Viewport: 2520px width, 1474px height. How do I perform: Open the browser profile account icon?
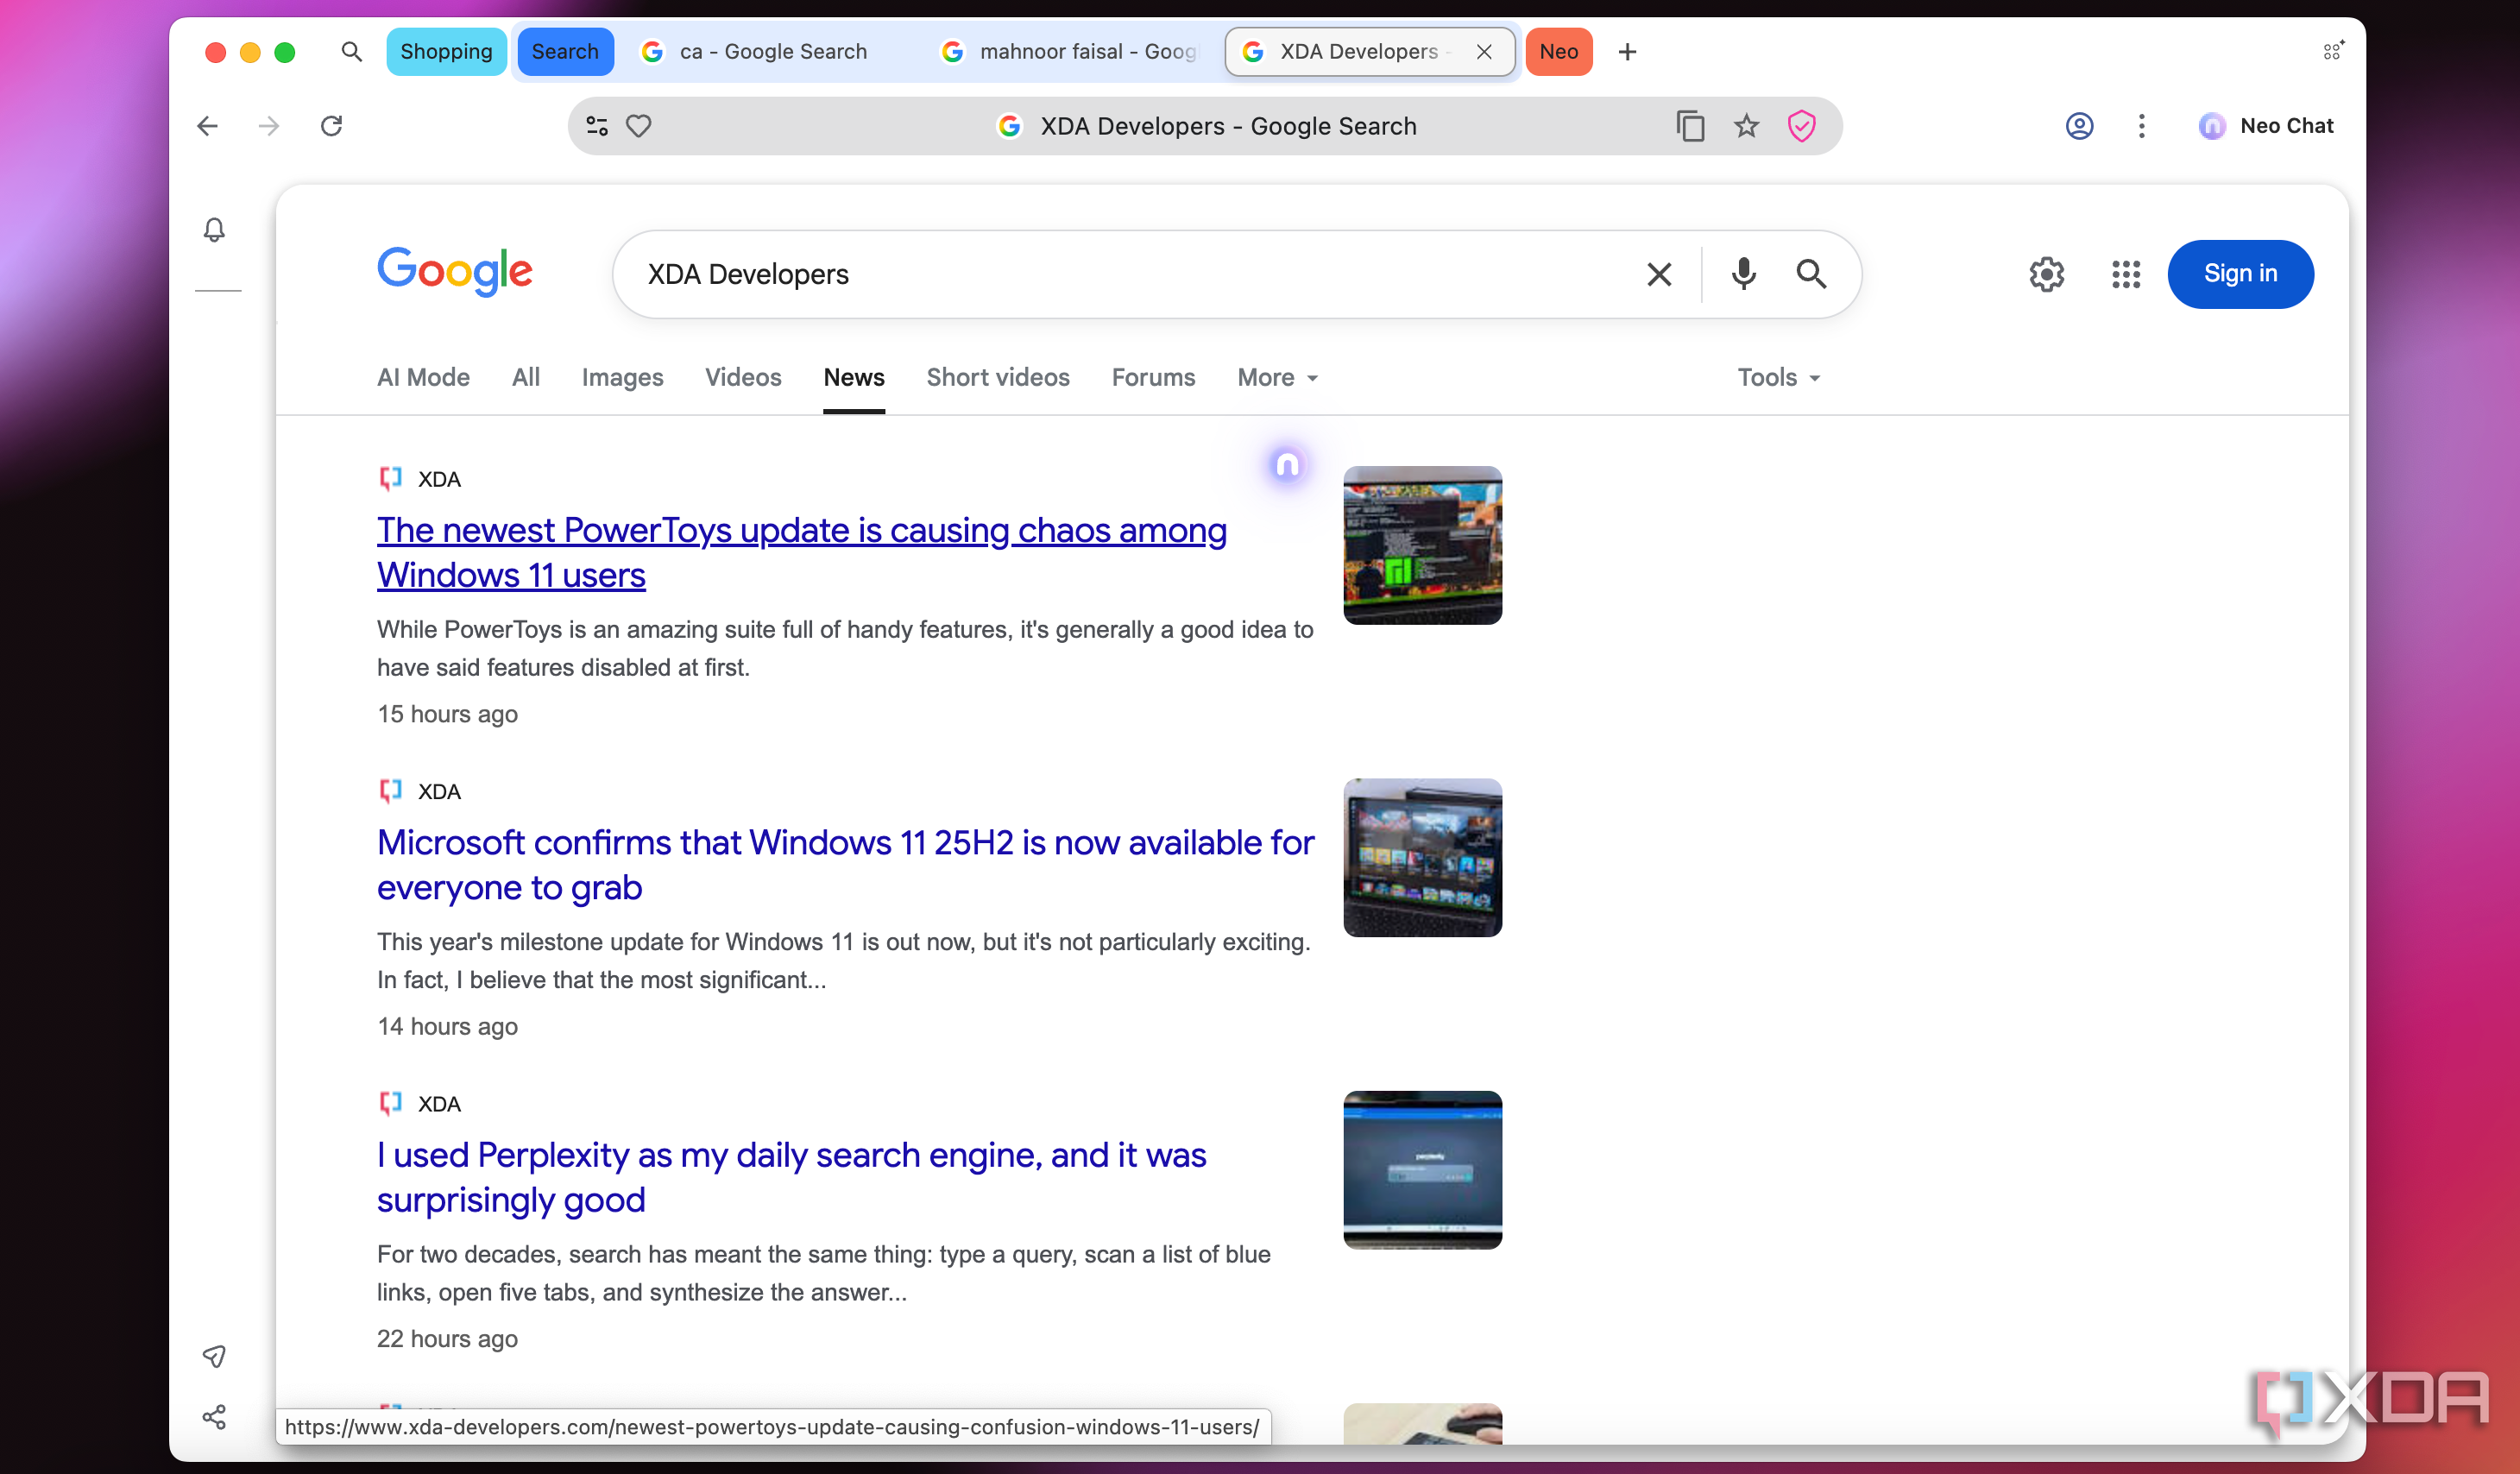tap(2079, 126)
